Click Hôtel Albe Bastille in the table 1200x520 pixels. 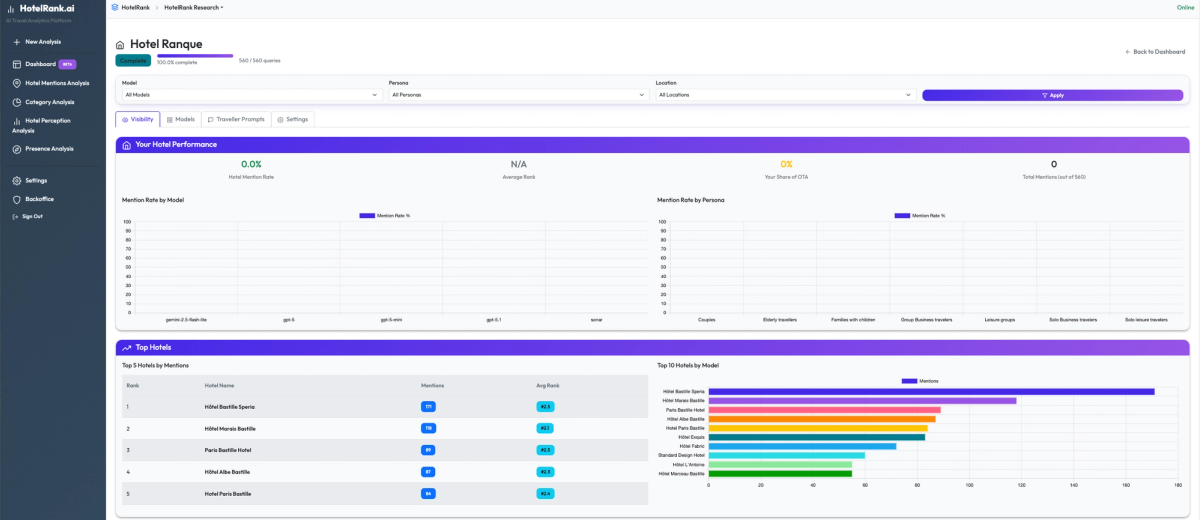coord(227,471)
